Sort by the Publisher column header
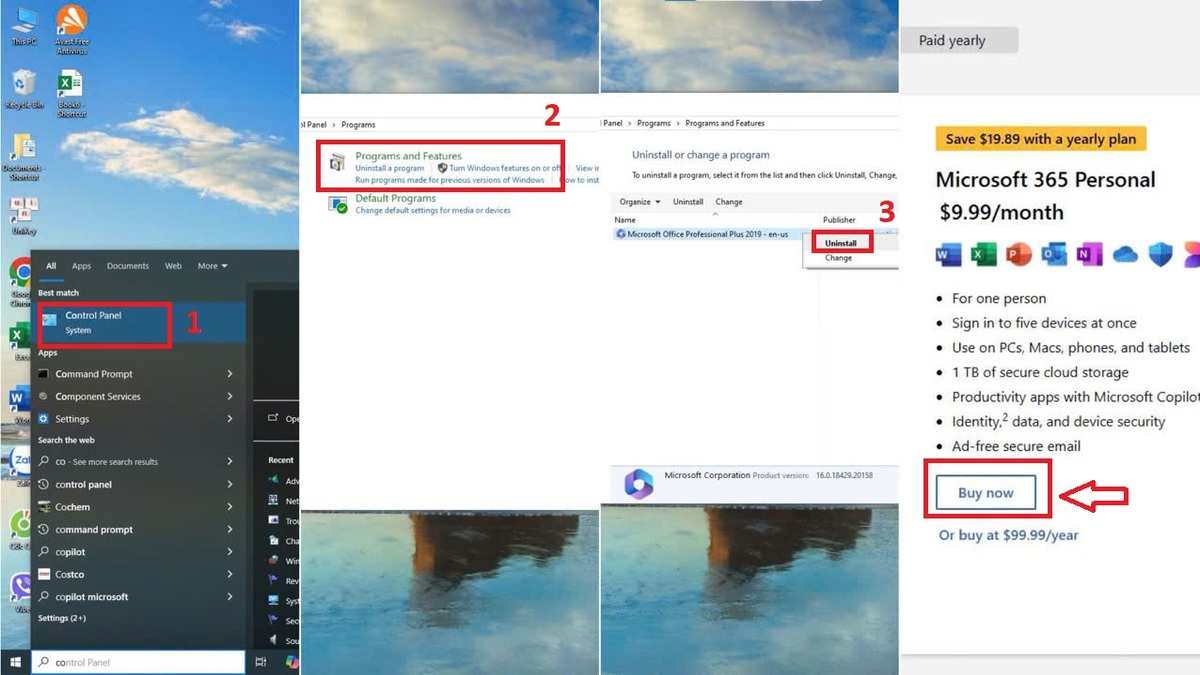Viewport: 1200px width, 675px height. click(x=840, y=220)
